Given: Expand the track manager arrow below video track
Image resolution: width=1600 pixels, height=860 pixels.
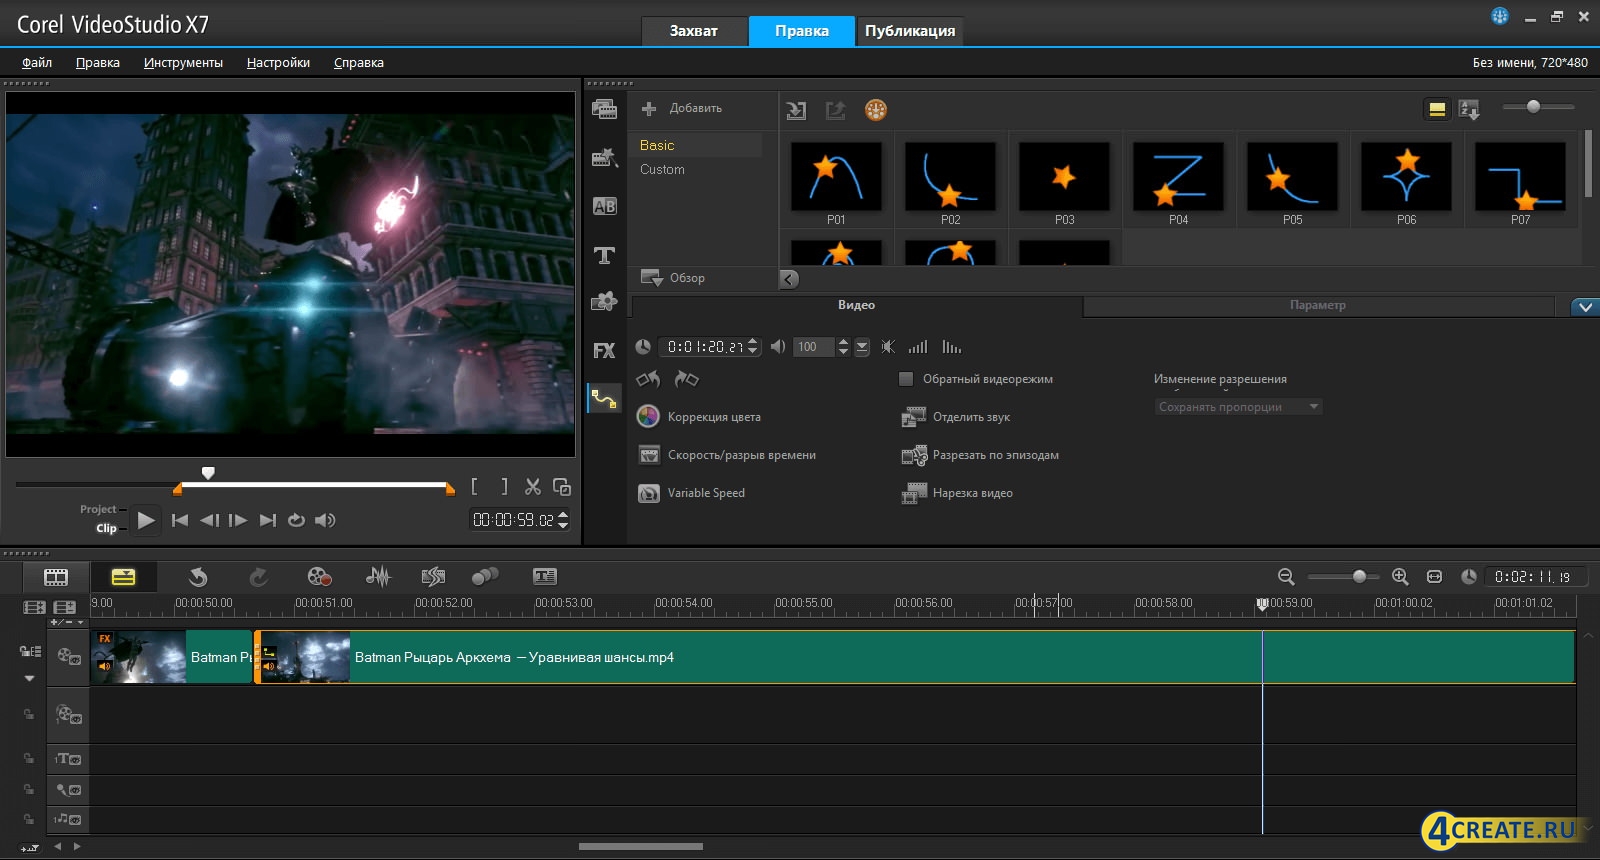Looking at the screenshot, I should pyautogui.click(x=29, y=678).
